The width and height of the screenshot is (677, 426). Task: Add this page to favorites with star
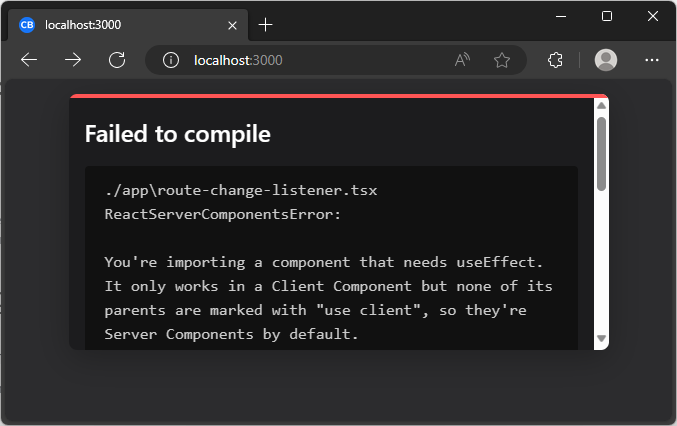coord(502,60)
